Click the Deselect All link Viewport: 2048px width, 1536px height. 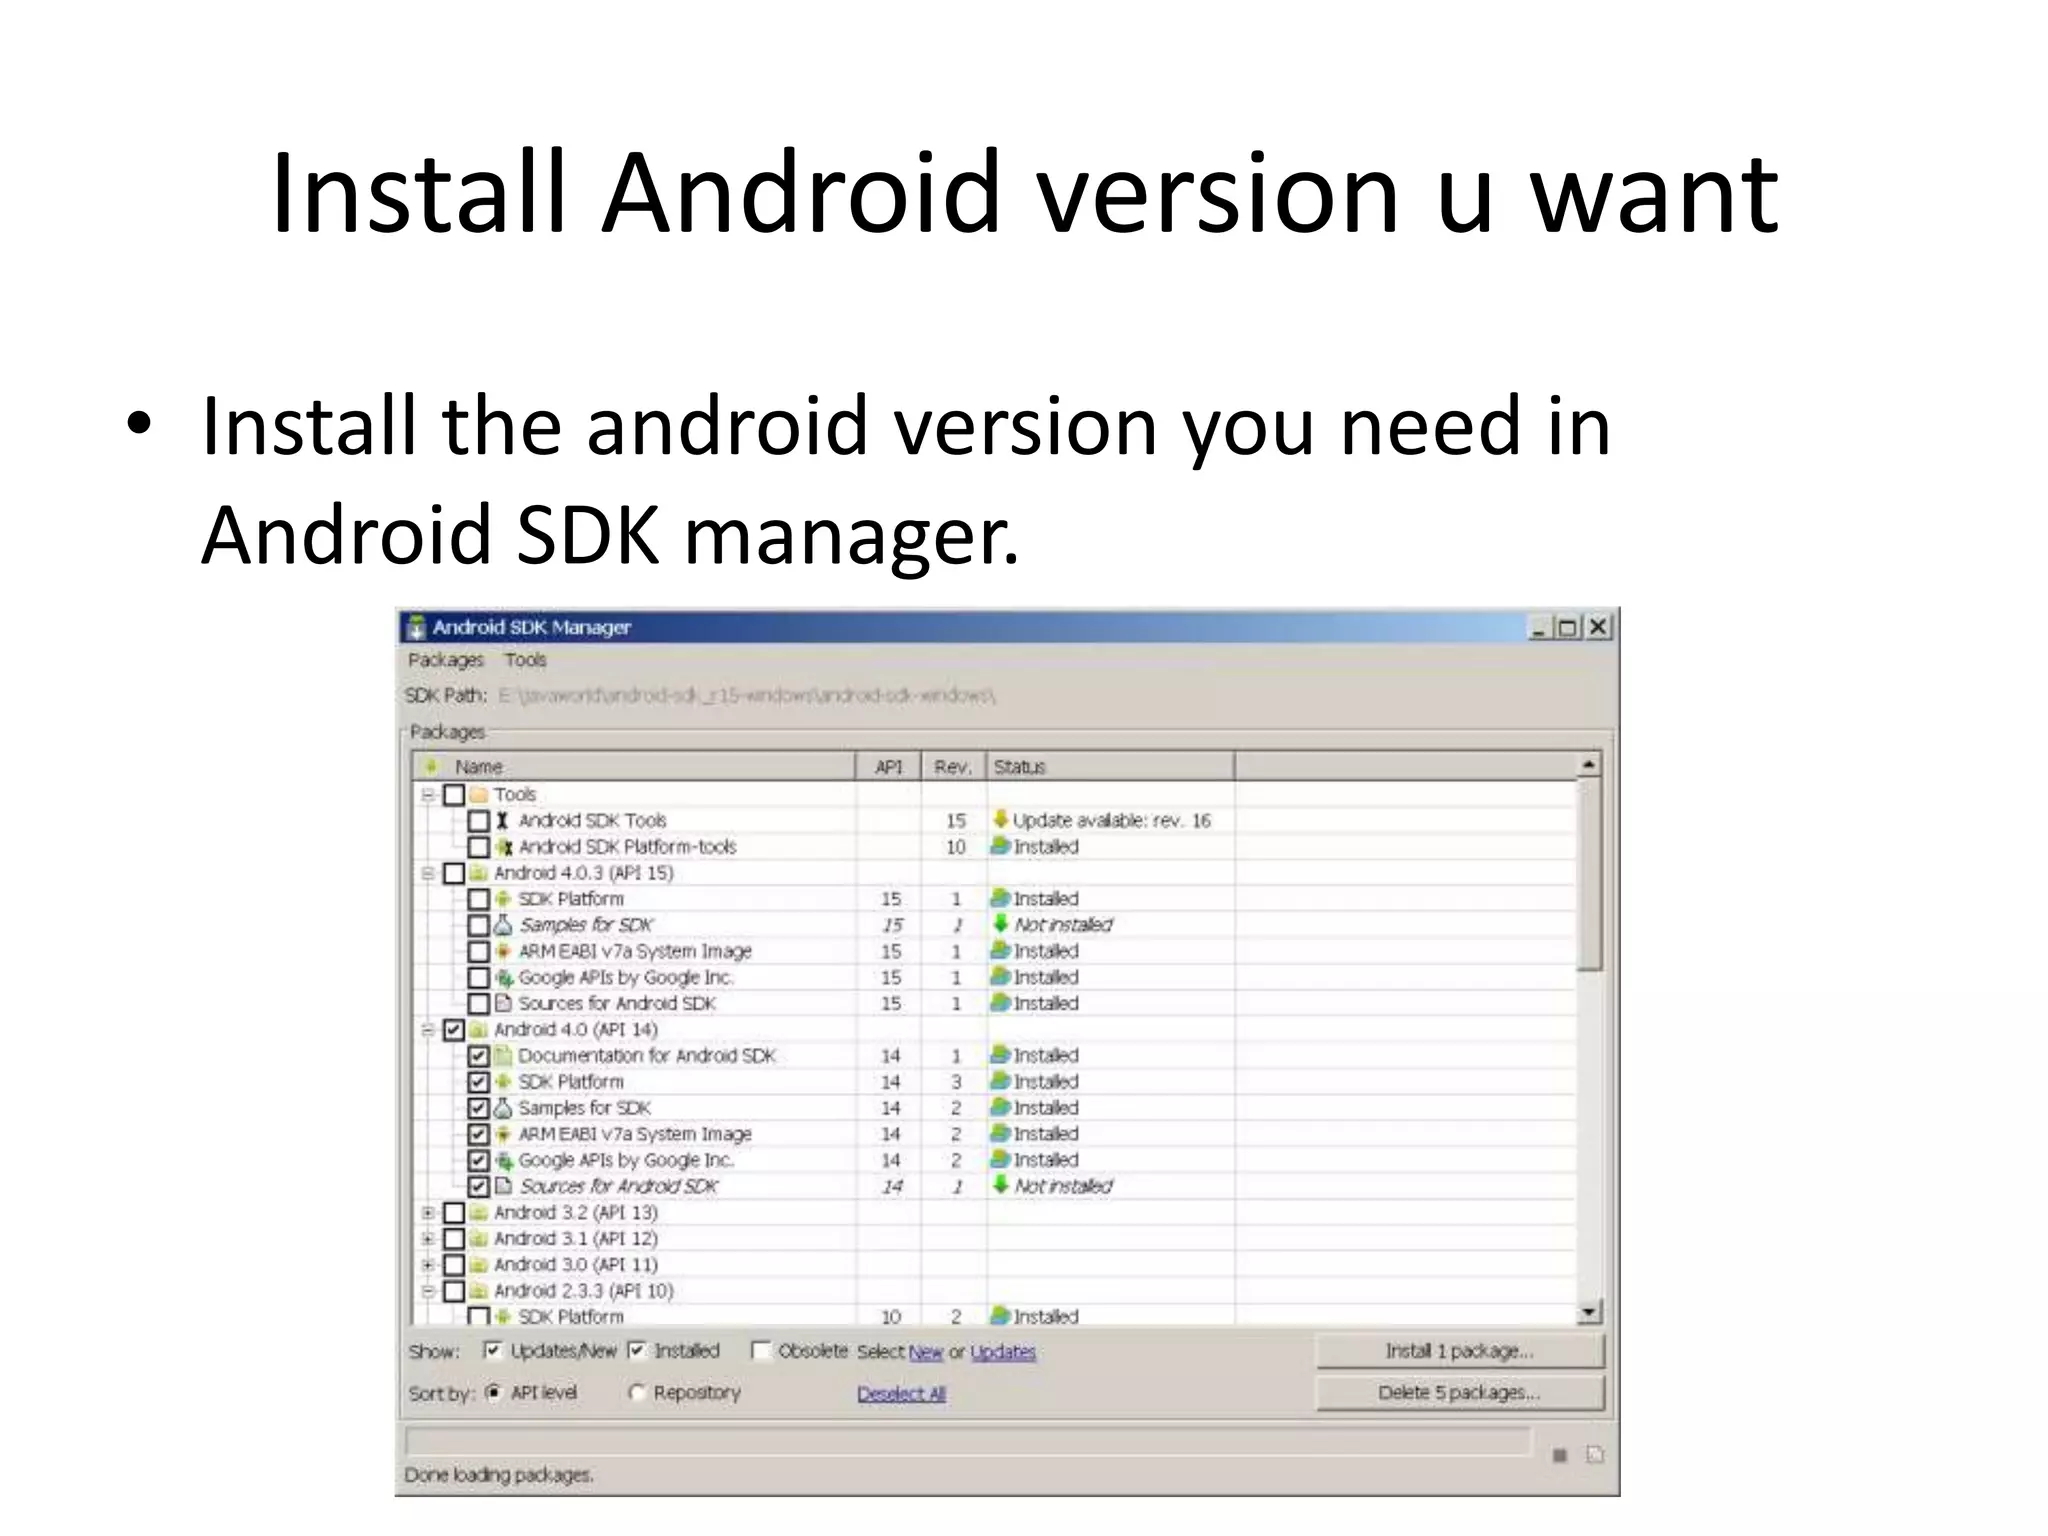pyautogui.click(x=901, y=1394)
